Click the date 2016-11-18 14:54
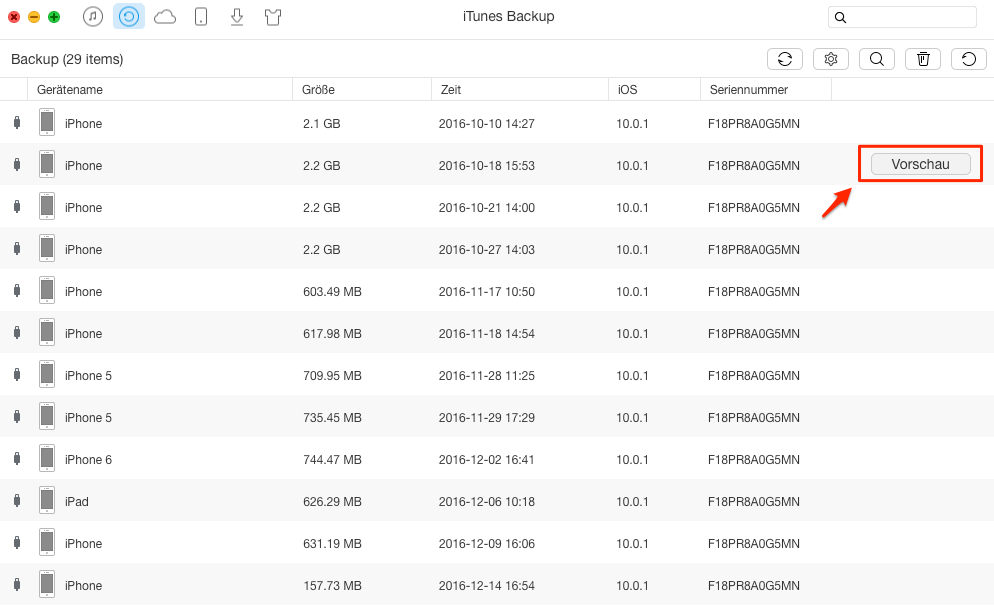994x608 pixels. pos(487,333)
